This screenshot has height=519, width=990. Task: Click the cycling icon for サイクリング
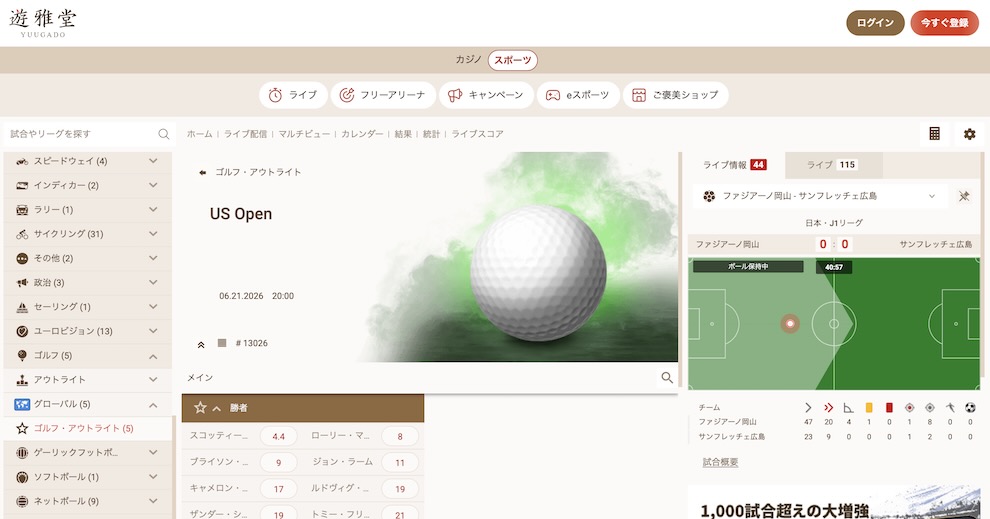(x=22, y=234)
